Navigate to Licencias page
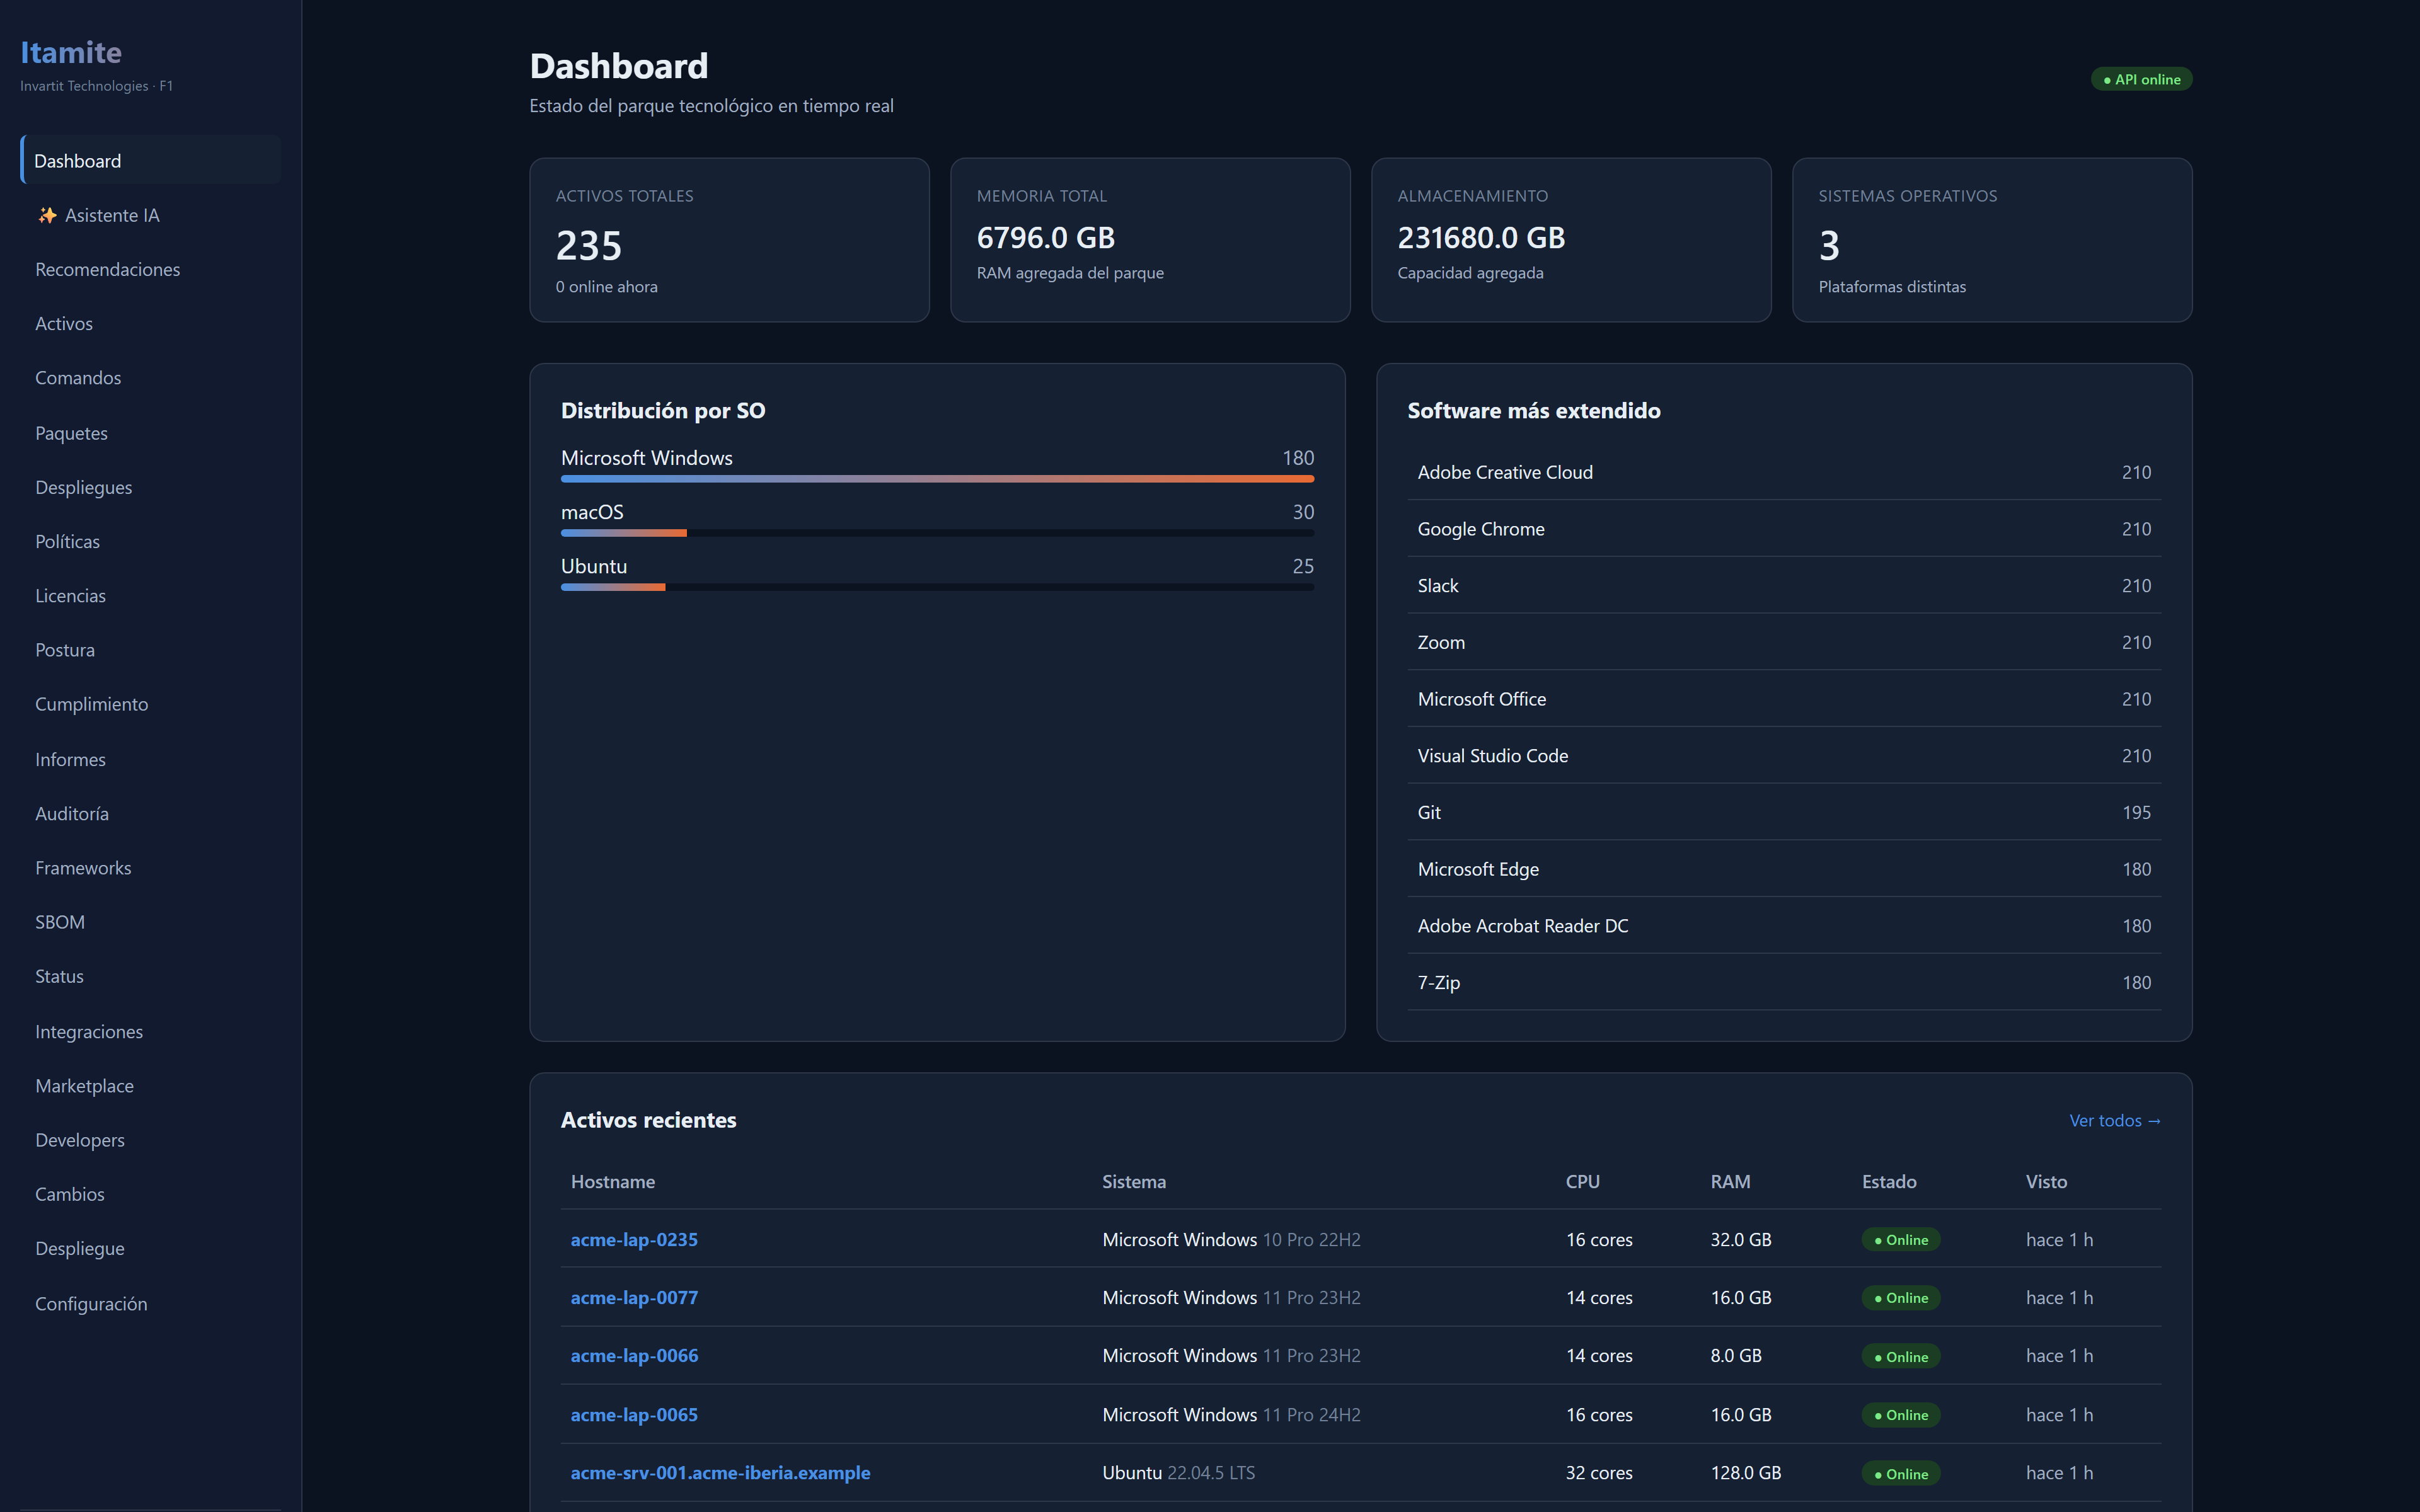This screenshot has width=2420, height=1512. (x=70, y=596)
